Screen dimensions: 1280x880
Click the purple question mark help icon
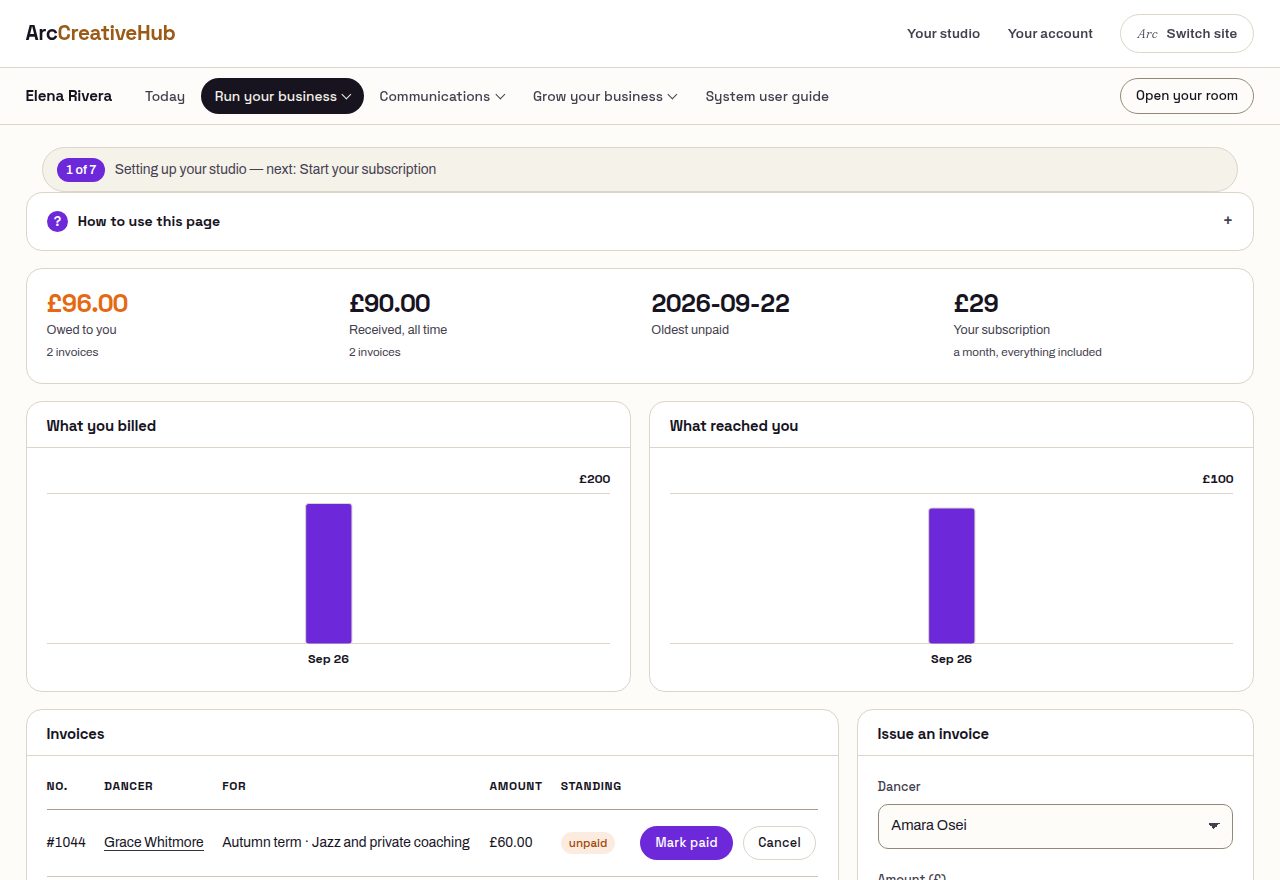click(57, 221)
